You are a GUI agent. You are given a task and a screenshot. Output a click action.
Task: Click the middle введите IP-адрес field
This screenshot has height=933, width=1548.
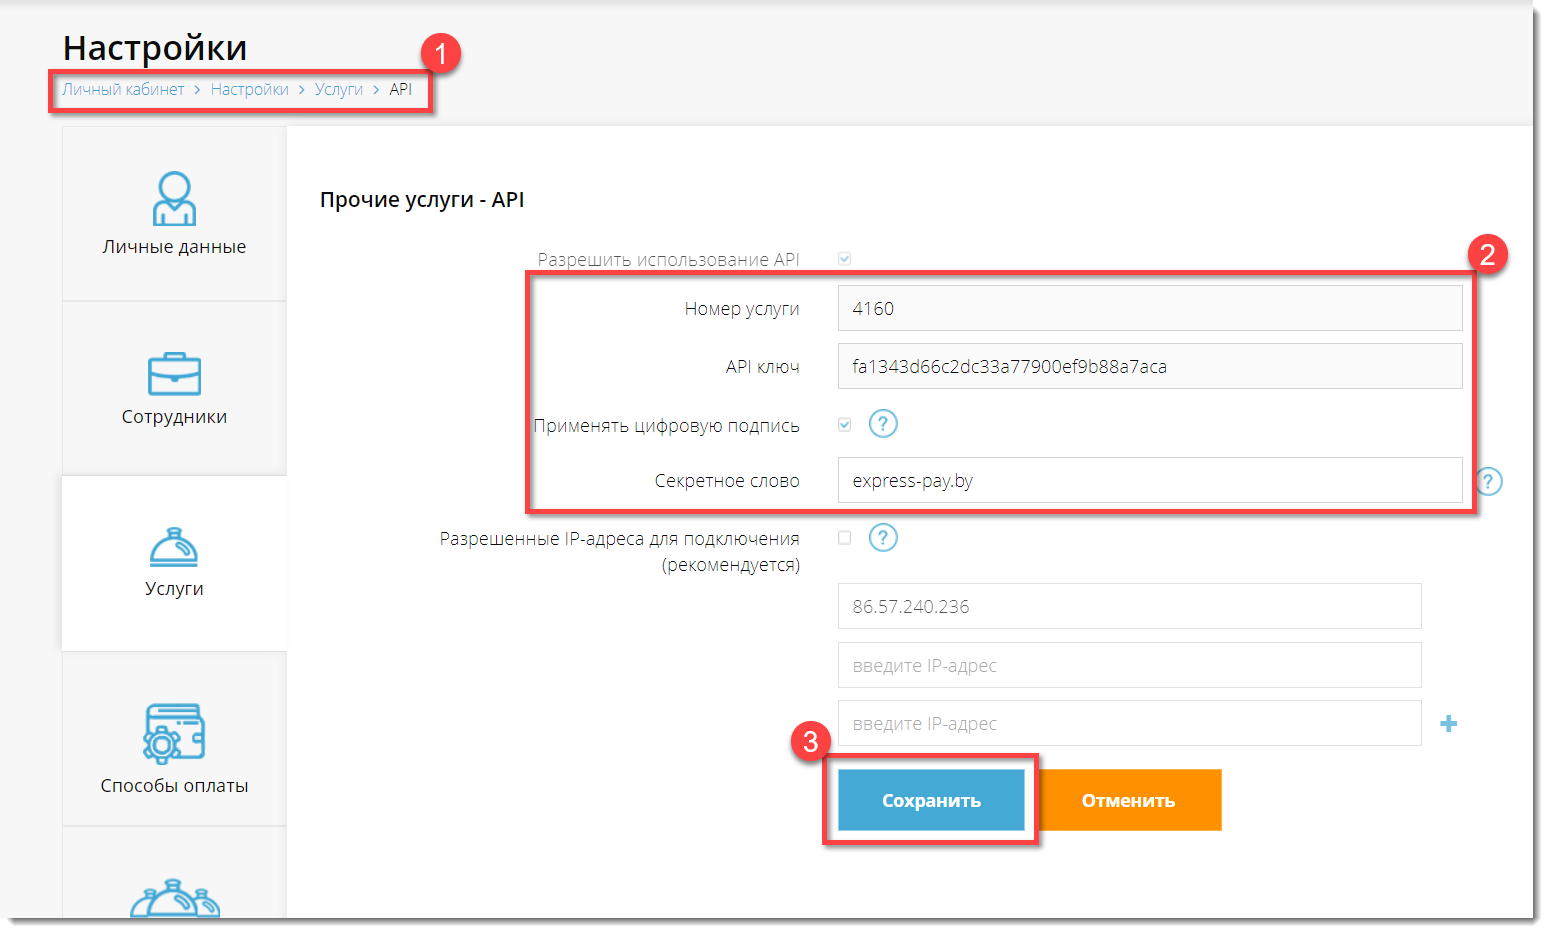pyautogui.click(x=1130, y=665)
